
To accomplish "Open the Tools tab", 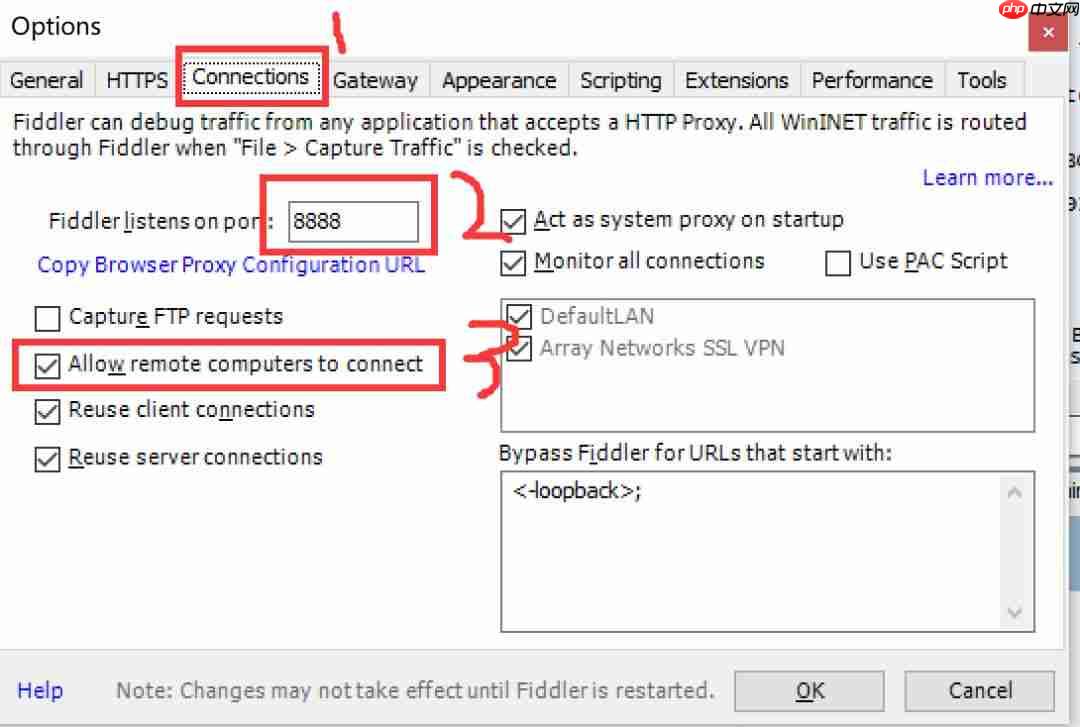I will click(982, 80).
